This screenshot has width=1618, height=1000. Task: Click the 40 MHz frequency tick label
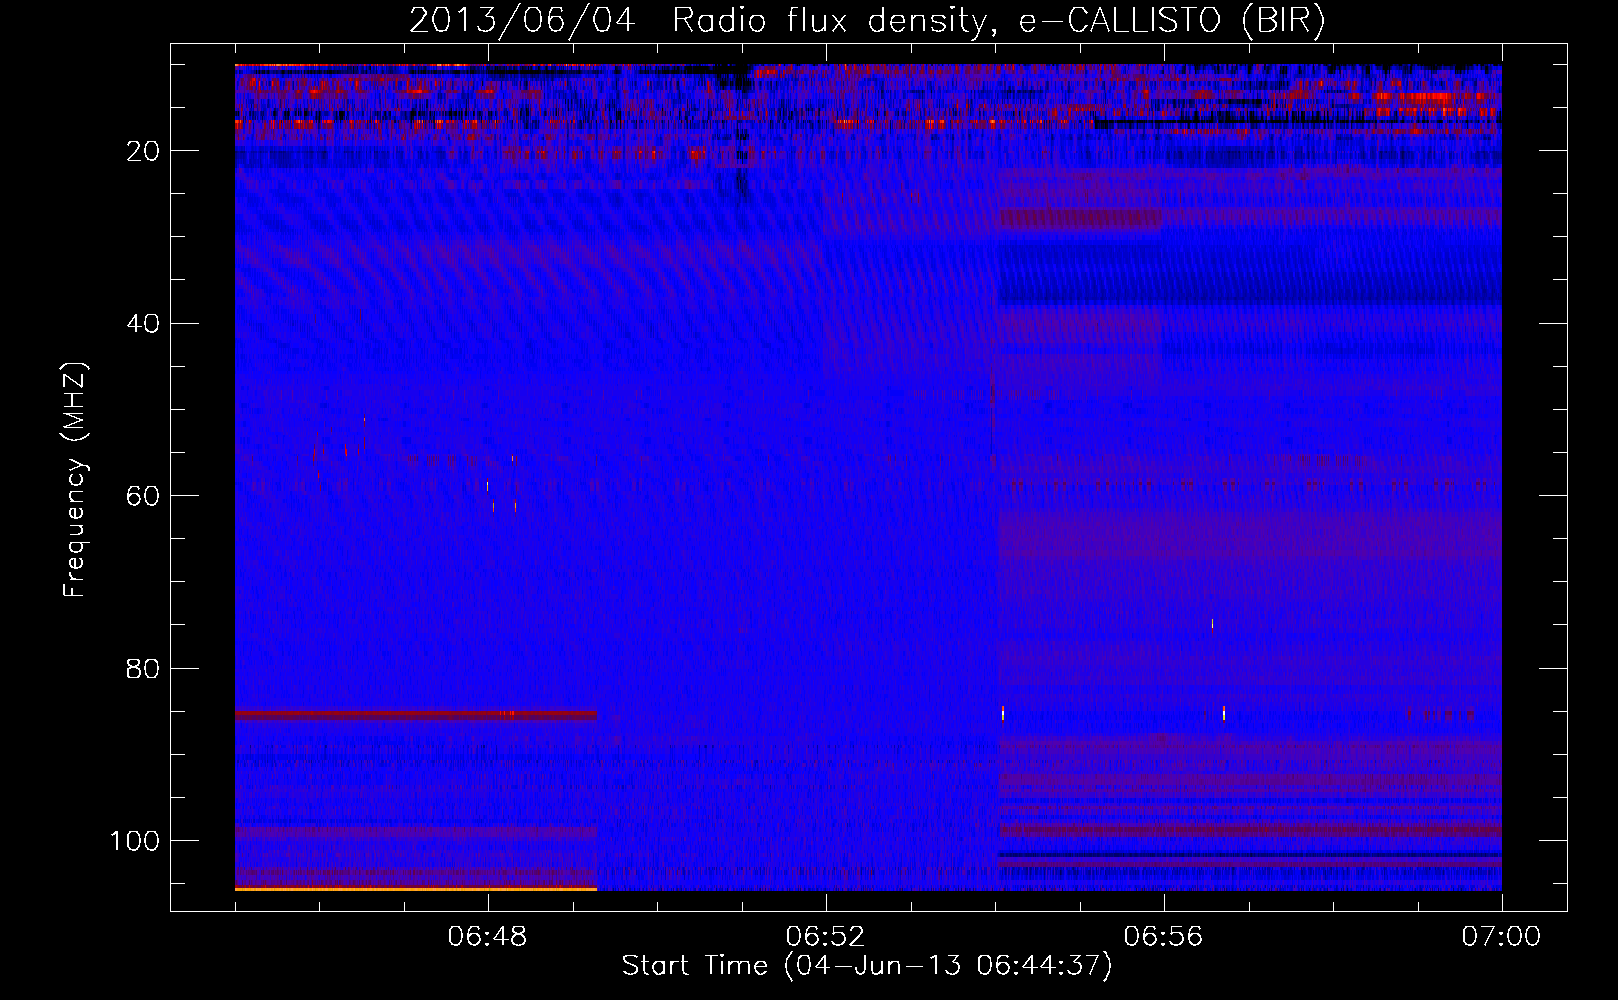coord(144,324)
